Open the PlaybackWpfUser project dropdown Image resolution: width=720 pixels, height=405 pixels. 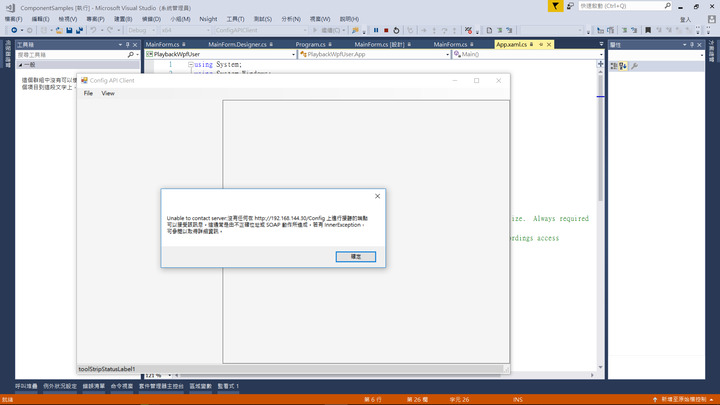click(x=290, y=54)
